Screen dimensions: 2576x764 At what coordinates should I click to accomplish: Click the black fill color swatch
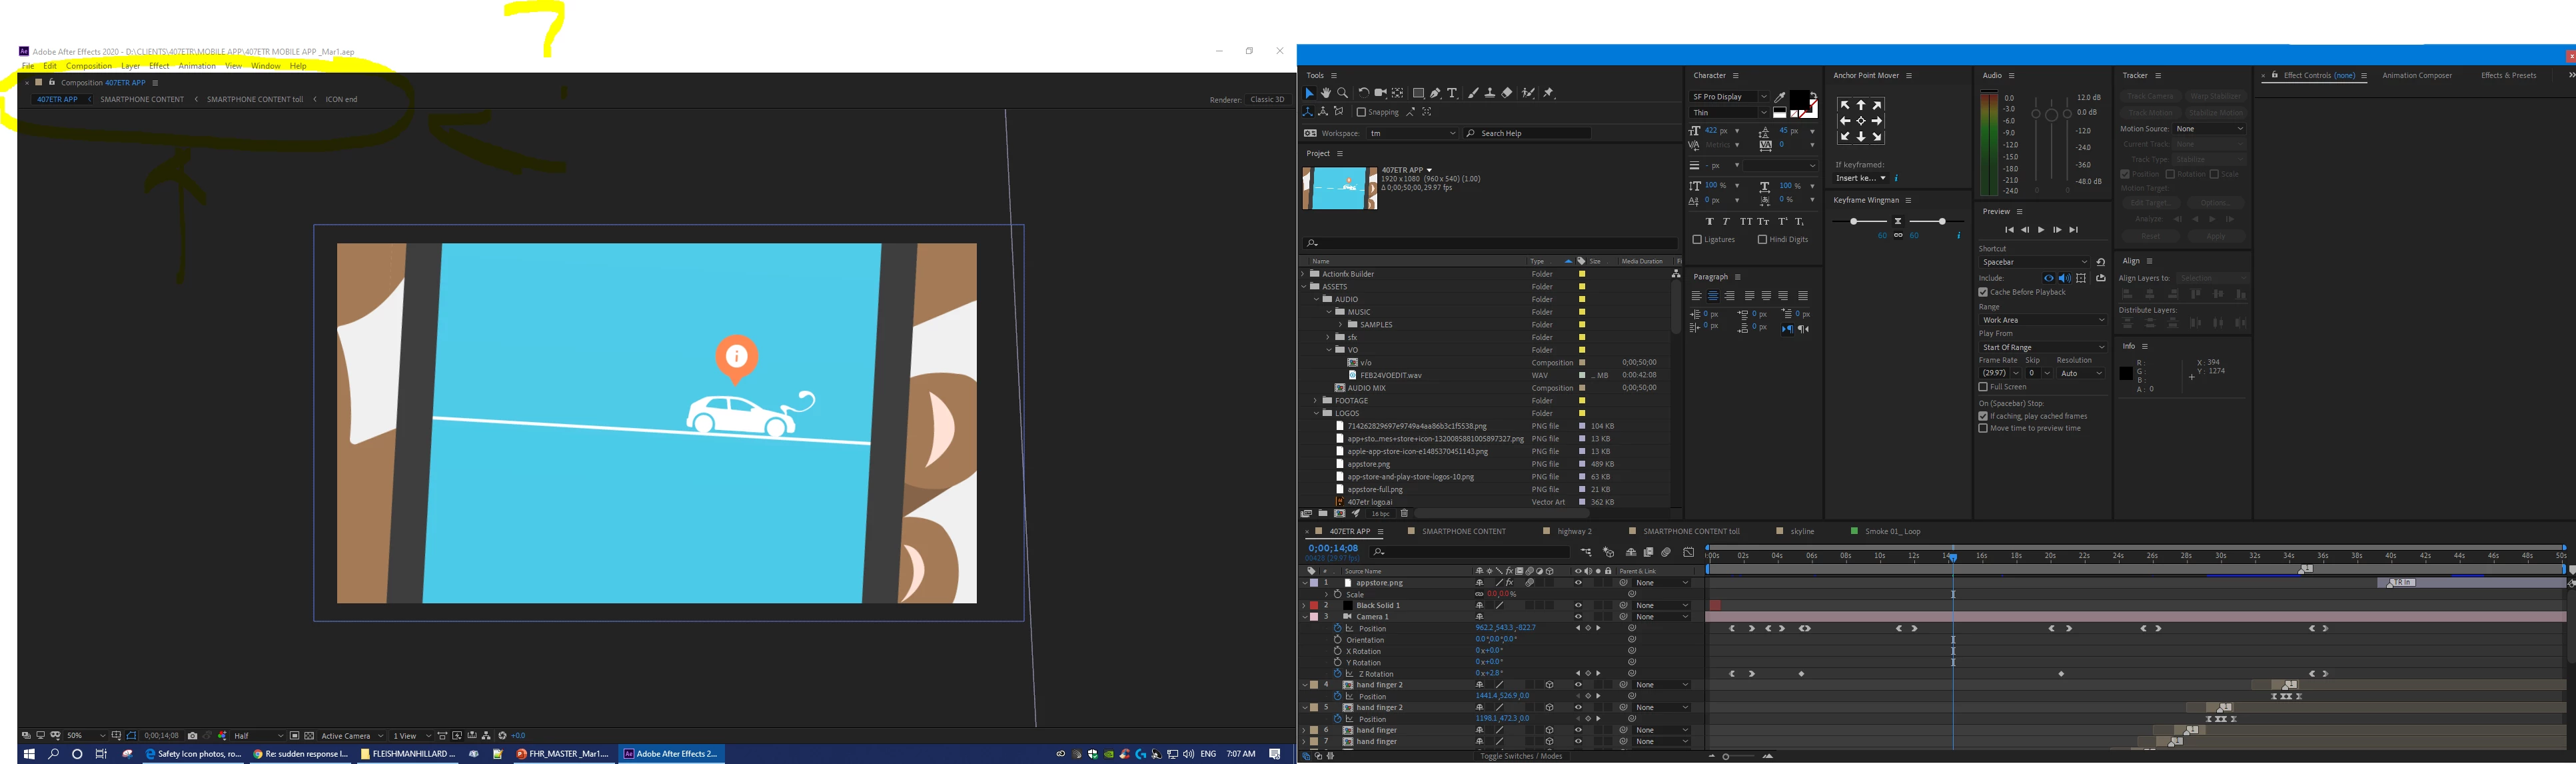pos(1799,99)
